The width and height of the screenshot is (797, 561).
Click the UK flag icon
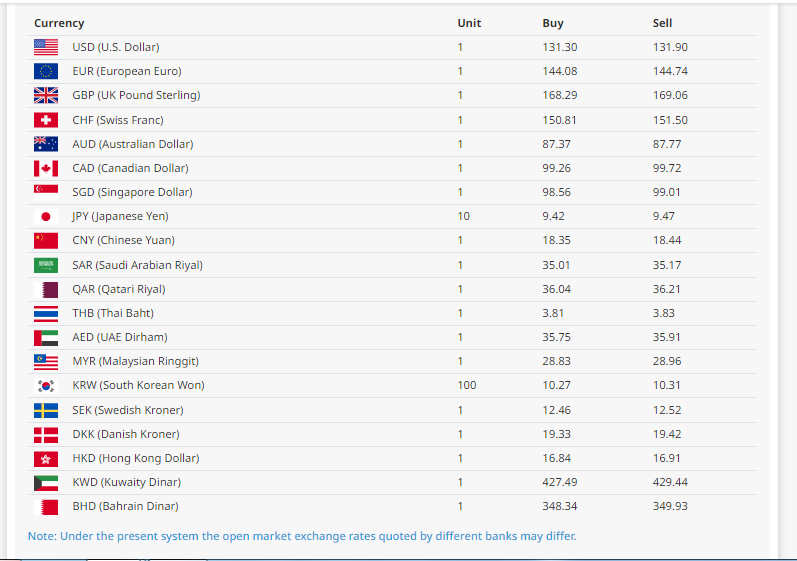(46, 95)
